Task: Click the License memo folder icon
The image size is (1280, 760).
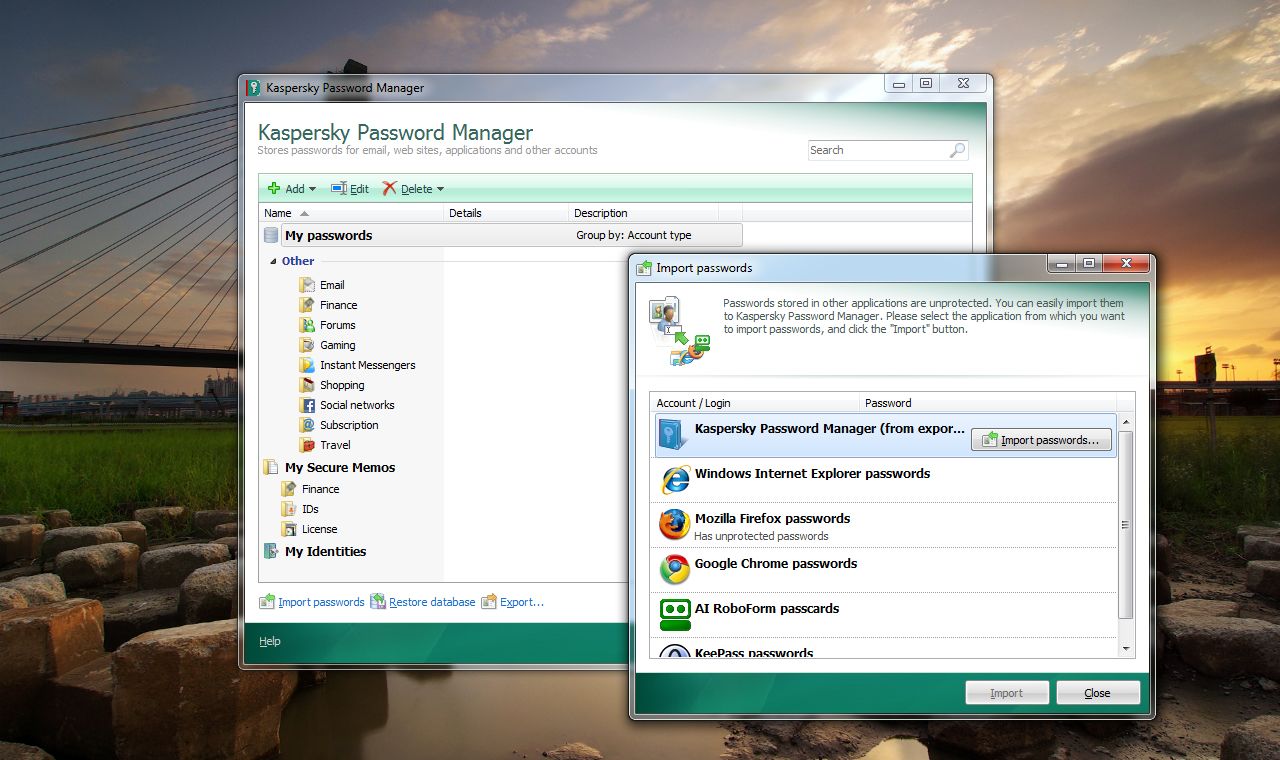Action: point(289,529)
